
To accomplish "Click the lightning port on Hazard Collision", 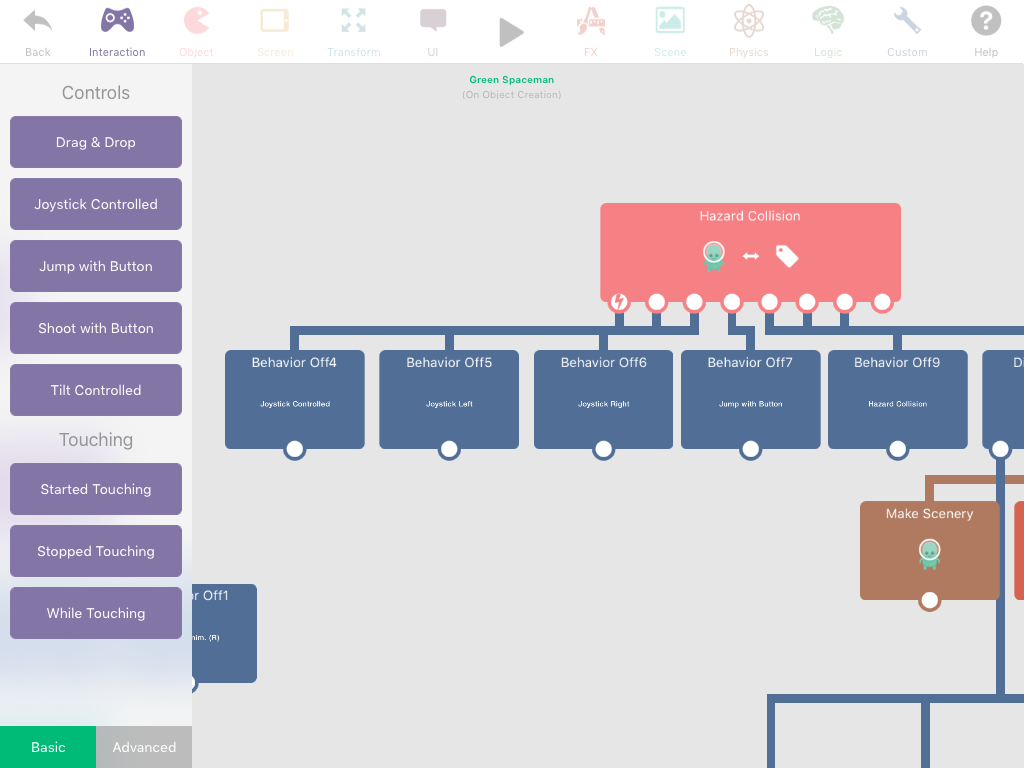I will tap(619, 302).
